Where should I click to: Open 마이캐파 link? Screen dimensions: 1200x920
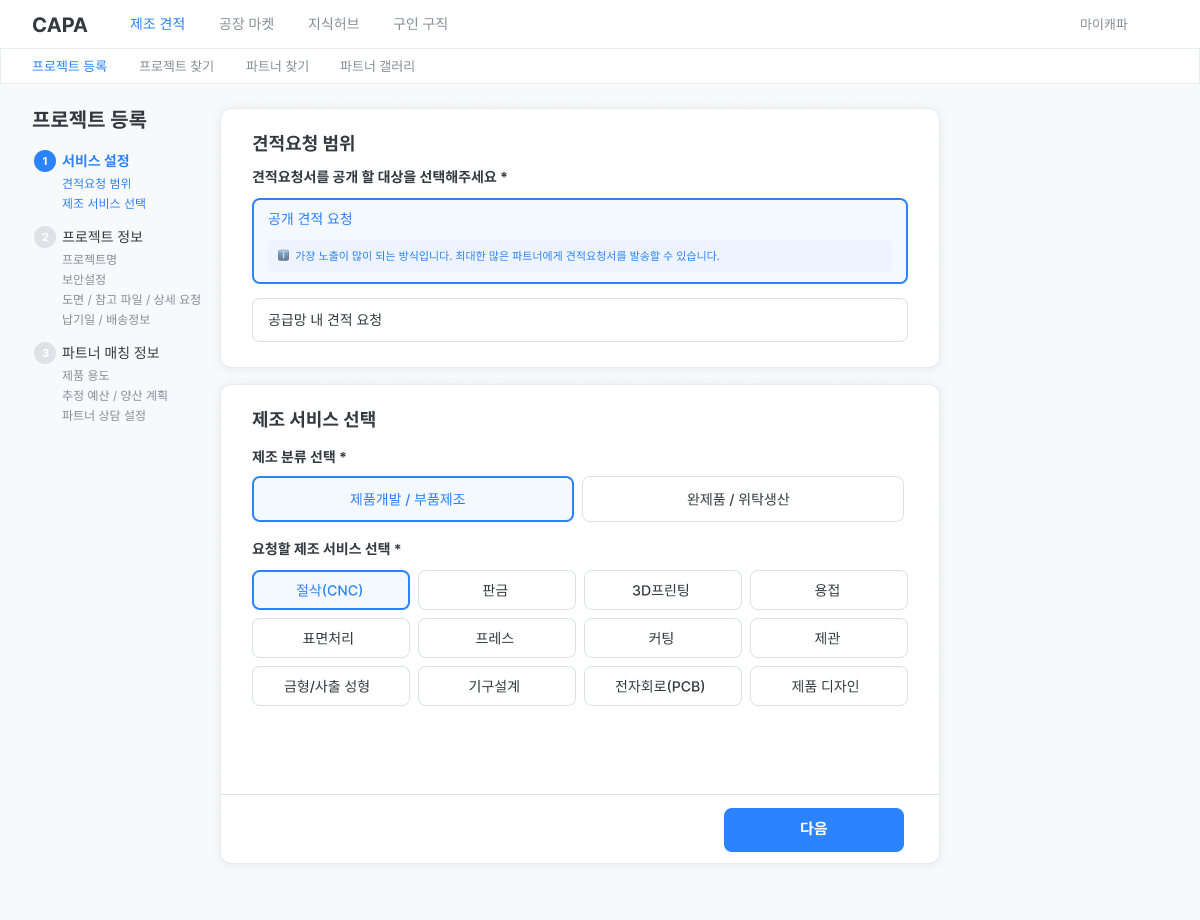(1103, 24)
